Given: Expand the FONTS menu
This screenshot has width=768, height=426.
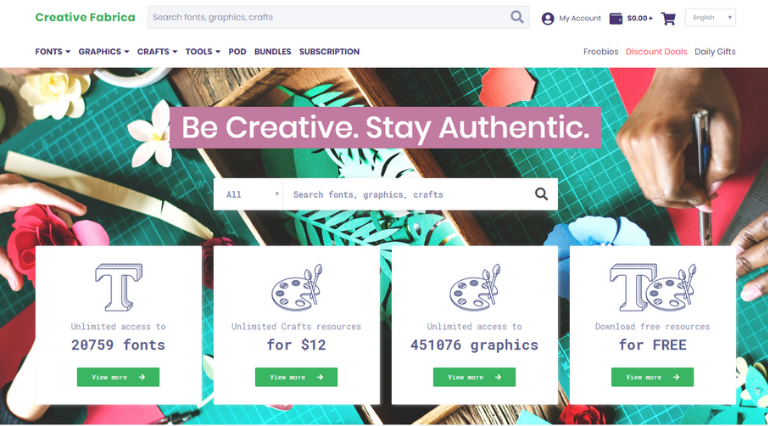Looking at the screenshot, I should (52, 51).
